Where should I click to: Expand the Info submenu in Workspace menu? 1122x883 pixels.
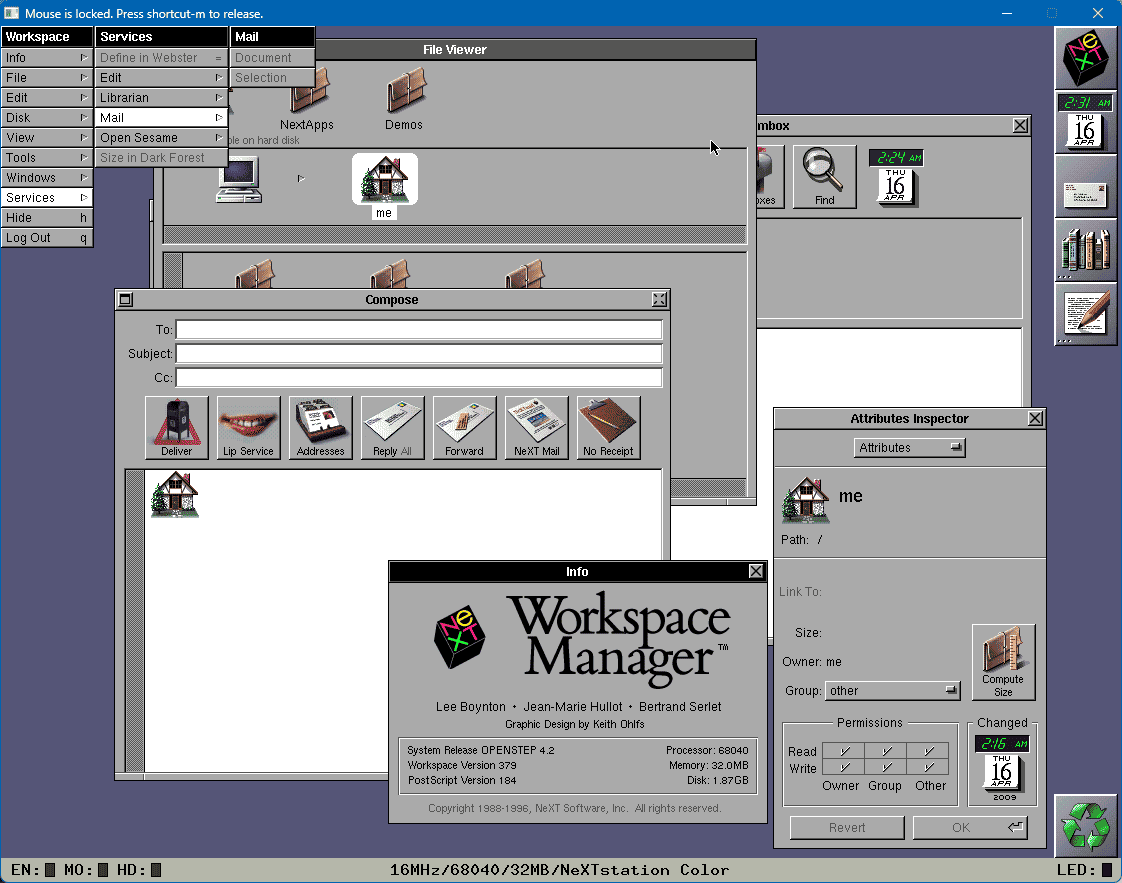[x=47, y=57]
